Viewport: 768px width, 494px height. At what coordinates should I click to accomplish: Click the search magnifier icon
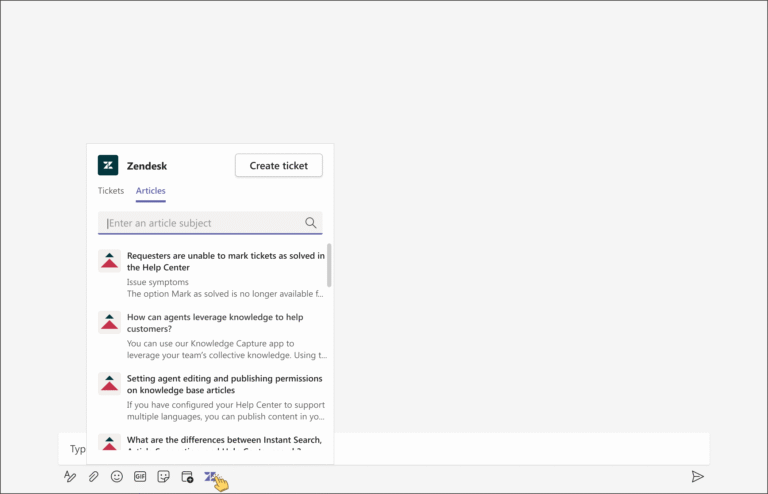tap(311, 223)
